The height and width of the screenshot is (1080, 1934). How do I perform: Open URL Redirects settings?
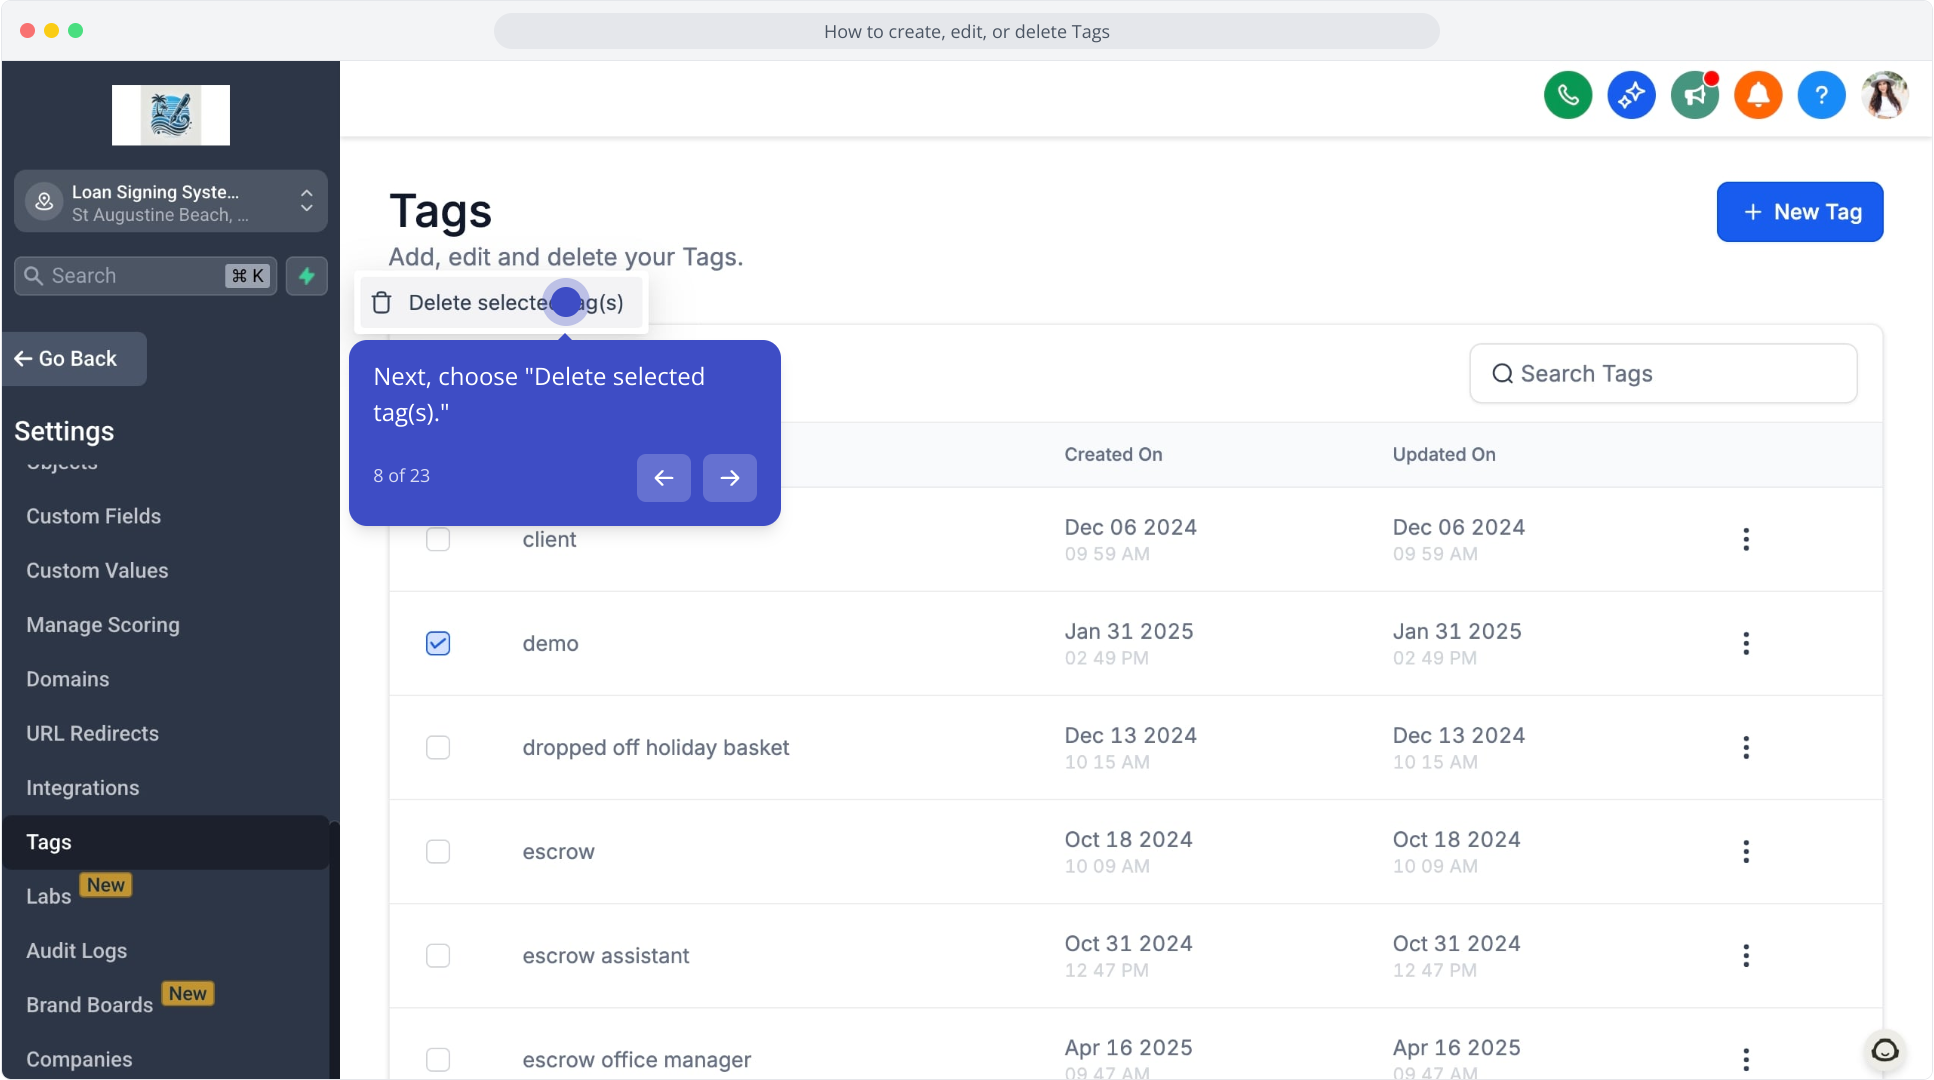tap(92, 733)
